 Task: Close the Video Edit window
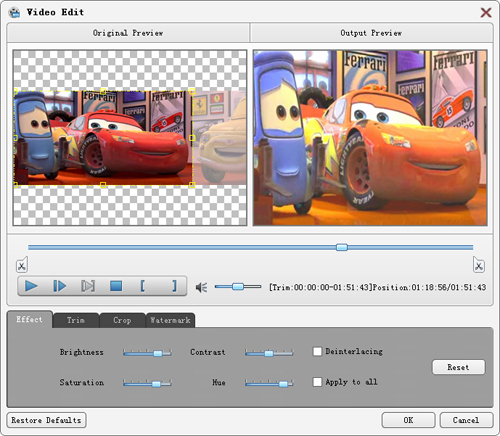click(x=486, y=13)
